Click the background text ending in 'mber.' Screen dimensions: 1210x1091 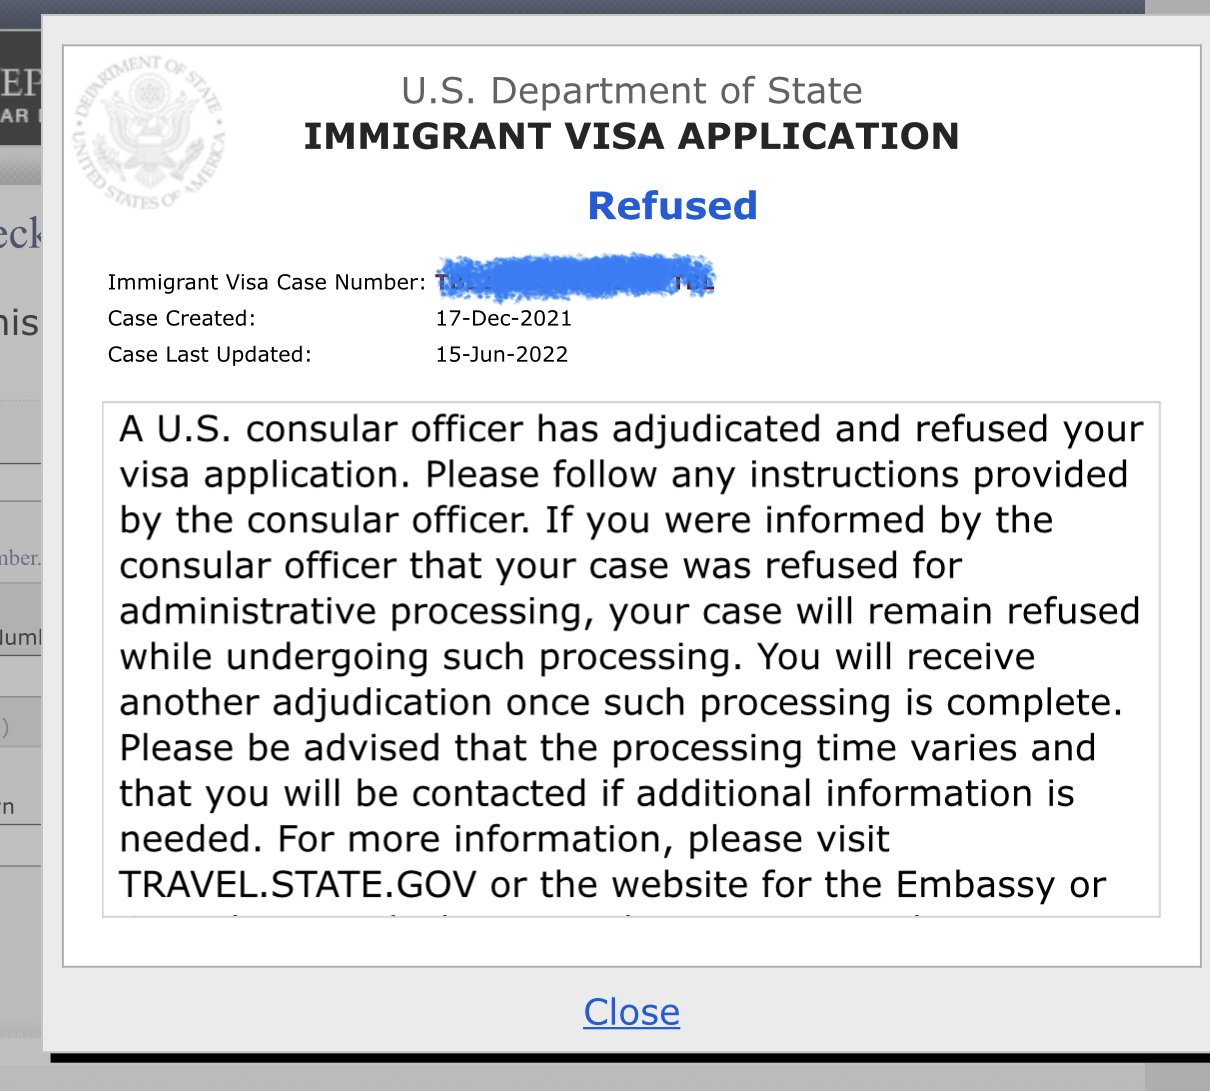[20, 558]
